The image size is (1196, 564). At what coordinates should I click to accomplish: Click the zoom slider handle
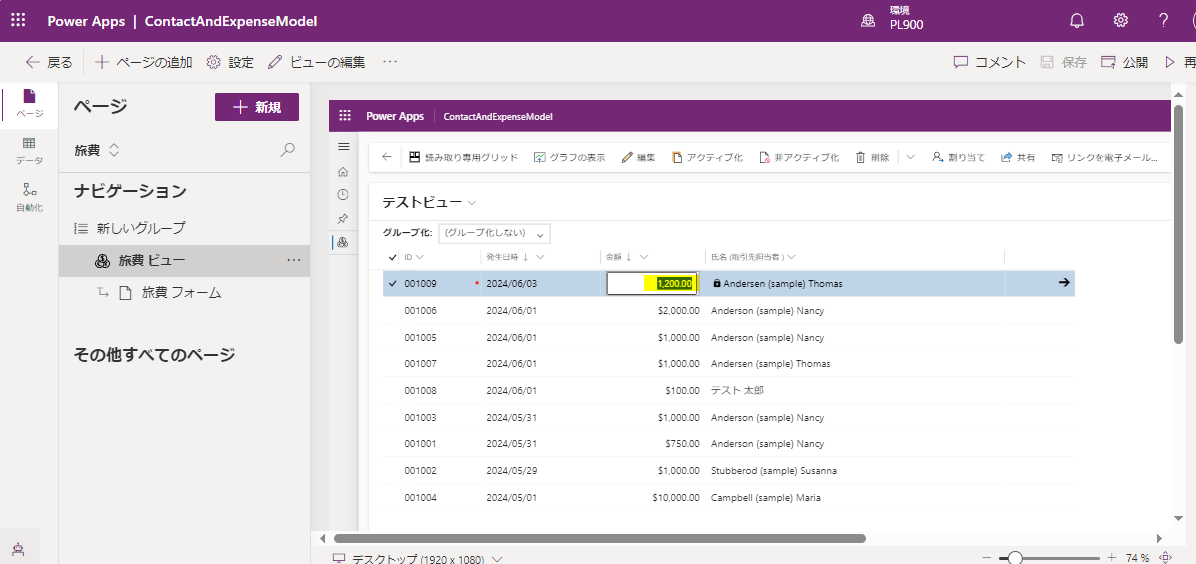click(x=1015, y=558)
